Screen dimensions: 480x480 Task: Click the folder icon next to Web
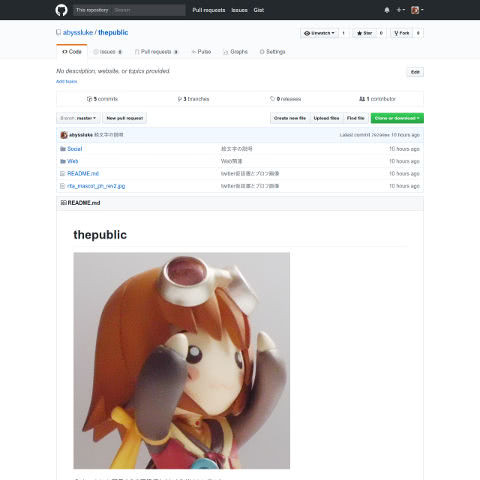pos(63,161)
